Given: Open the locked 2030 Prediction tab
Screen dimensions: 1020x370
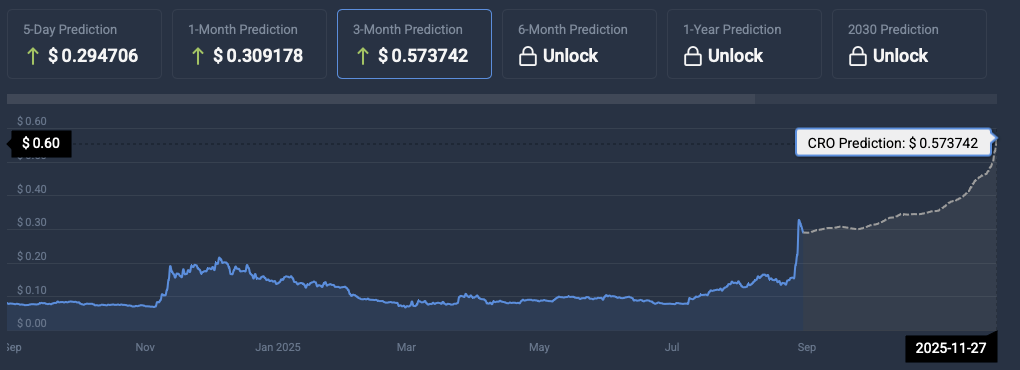Looking at the screenshot, I should (x=909, y=44).
